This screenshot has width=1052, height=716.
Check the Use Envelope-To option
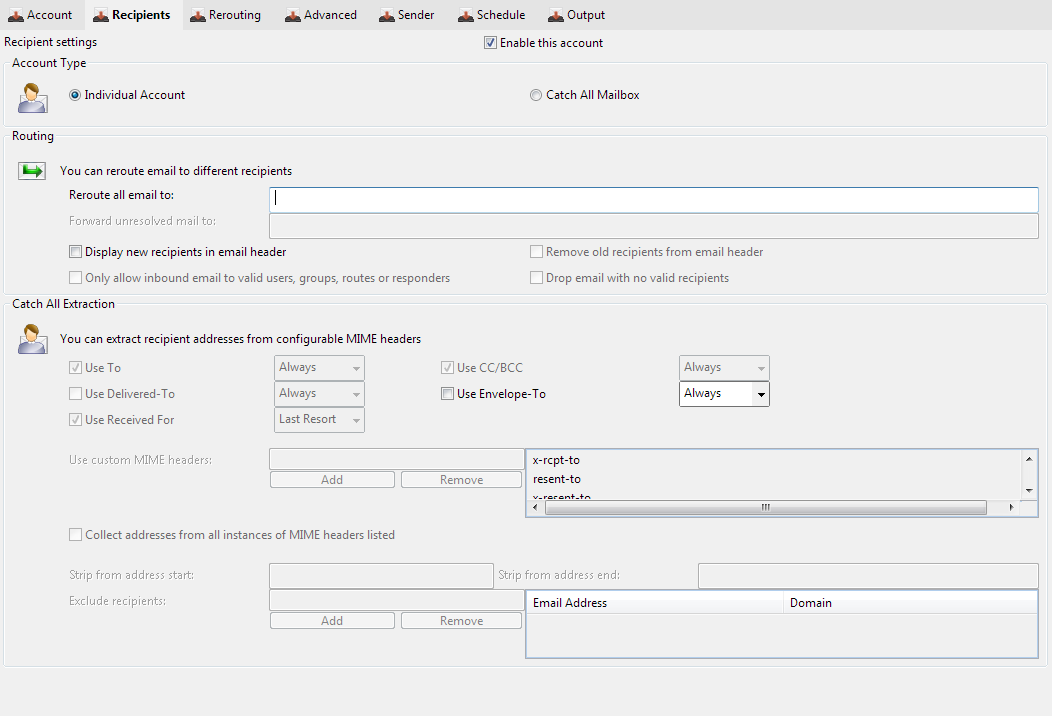[448, 394]
